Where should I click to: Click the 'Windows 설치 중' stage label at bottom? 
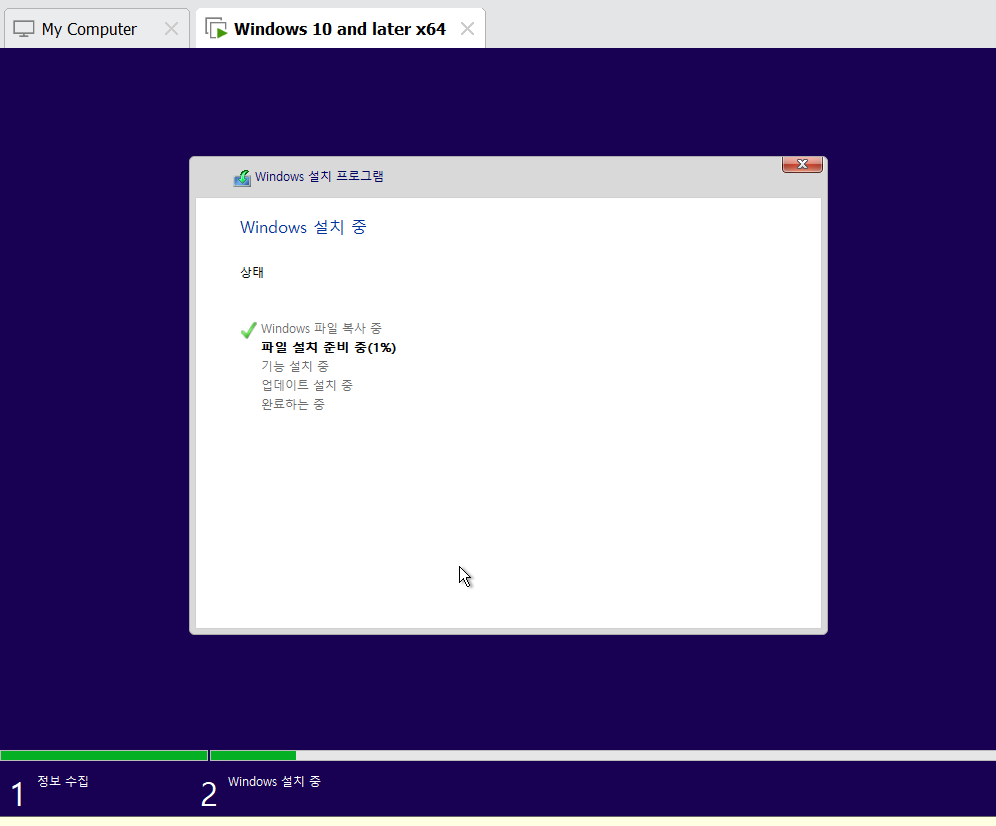coord(274,782)
